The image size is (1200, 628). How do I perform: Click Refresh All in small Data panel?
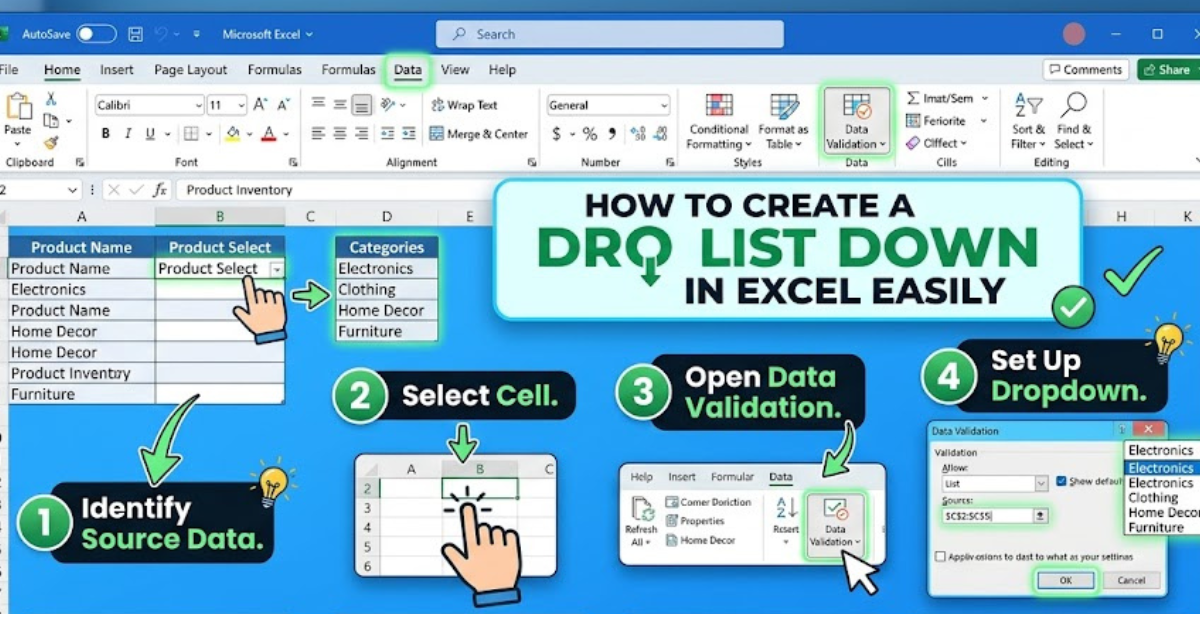[x=641, y=521]
